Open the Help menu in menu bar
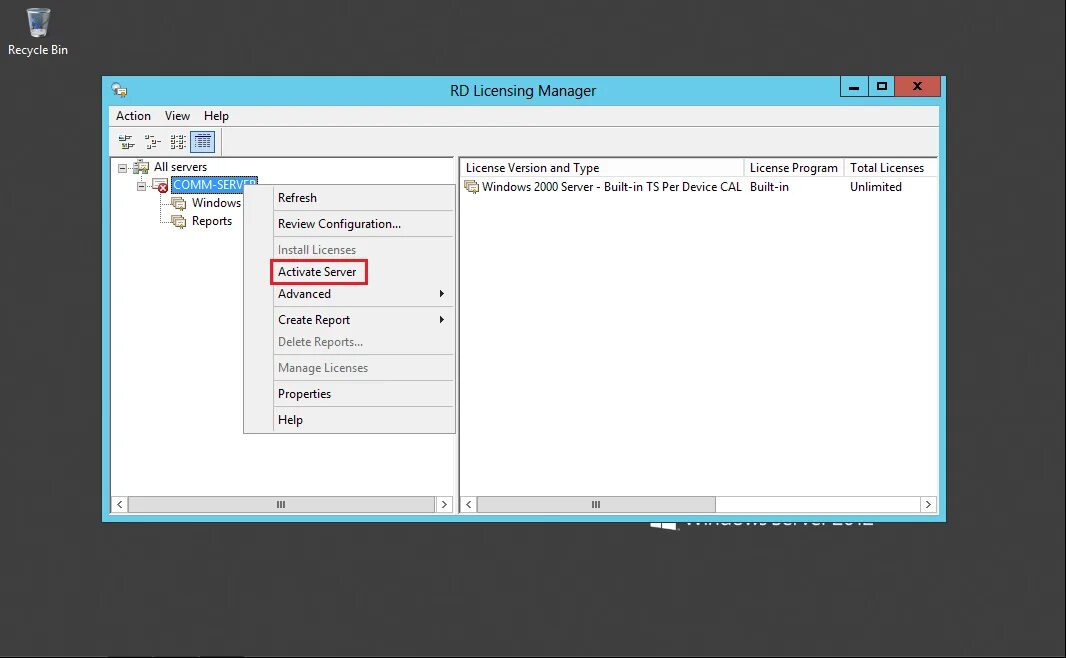The width and height of the screenshot is (1066, 658). pyautogui.click(x=216, y=116)
